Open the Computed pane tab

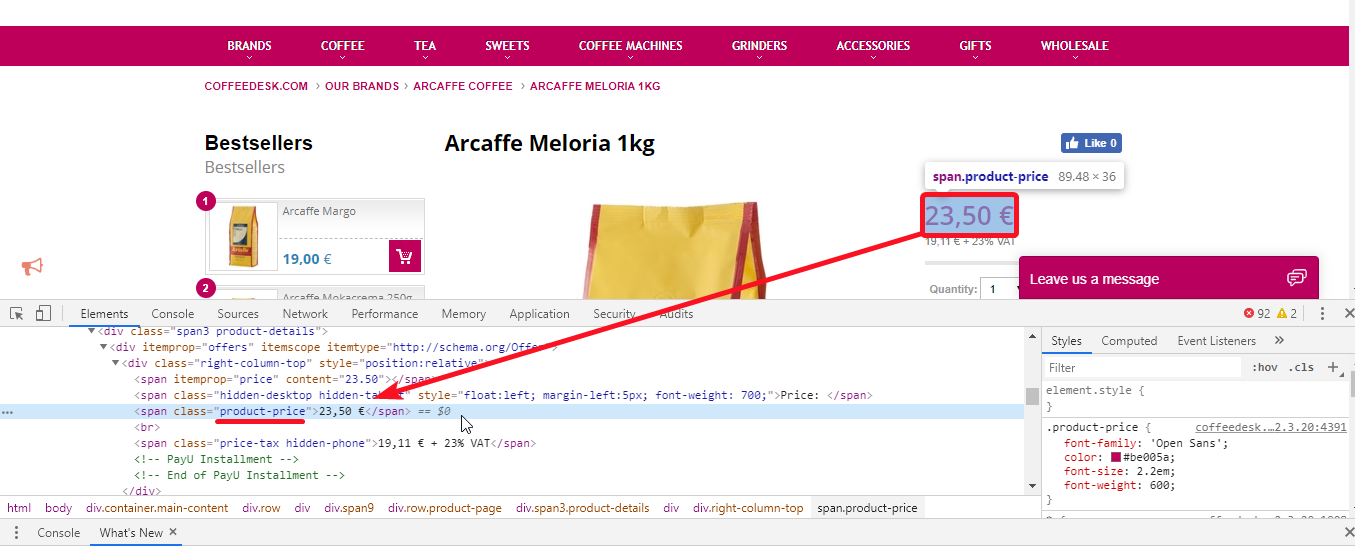1129,341
